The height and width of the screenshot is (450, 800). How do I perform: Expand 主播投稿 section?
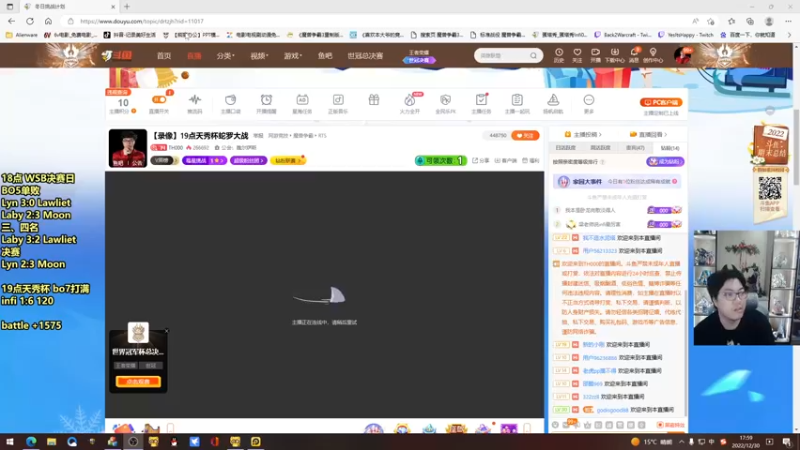[583, 135]
